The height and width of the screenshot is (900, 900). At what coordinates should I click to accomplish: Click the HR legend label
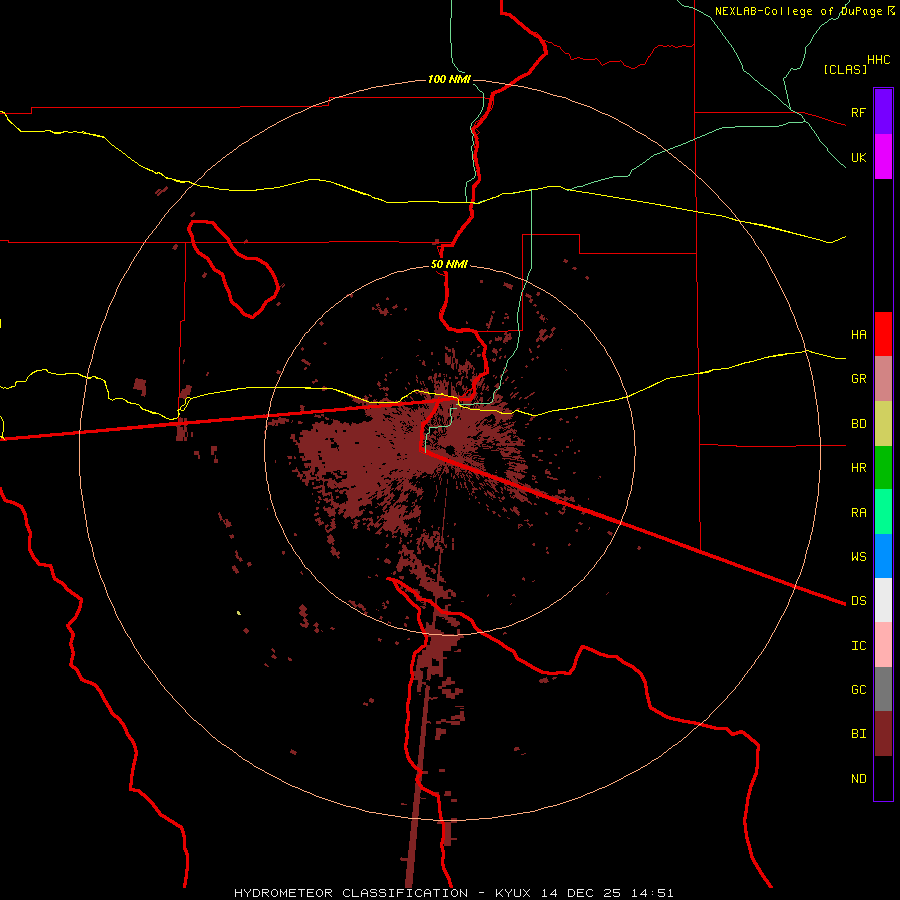858,468
